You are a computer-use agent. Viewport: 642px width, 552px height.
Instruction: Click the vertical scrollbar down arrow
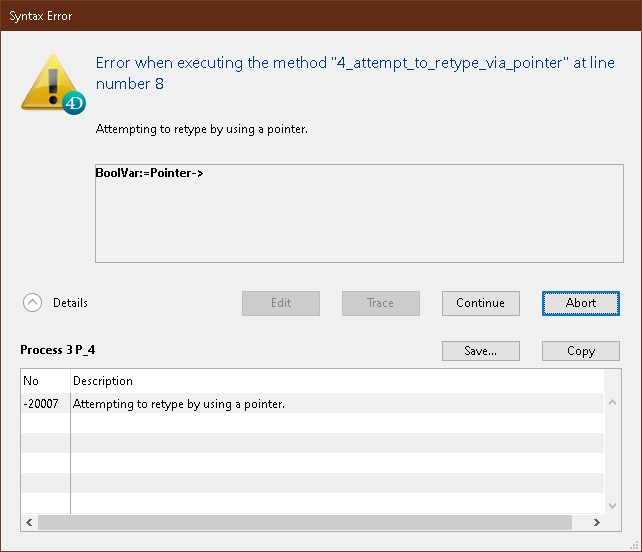612,507
